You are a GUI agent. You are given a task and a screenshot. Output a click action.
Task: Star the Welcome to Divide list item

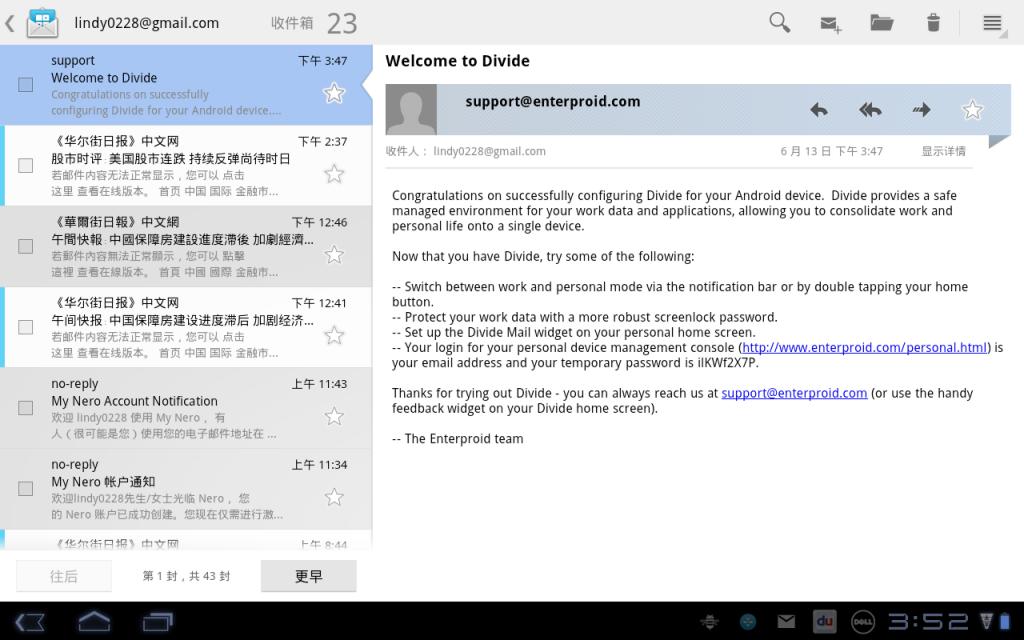pyautogui.click(x=334, y=93)
